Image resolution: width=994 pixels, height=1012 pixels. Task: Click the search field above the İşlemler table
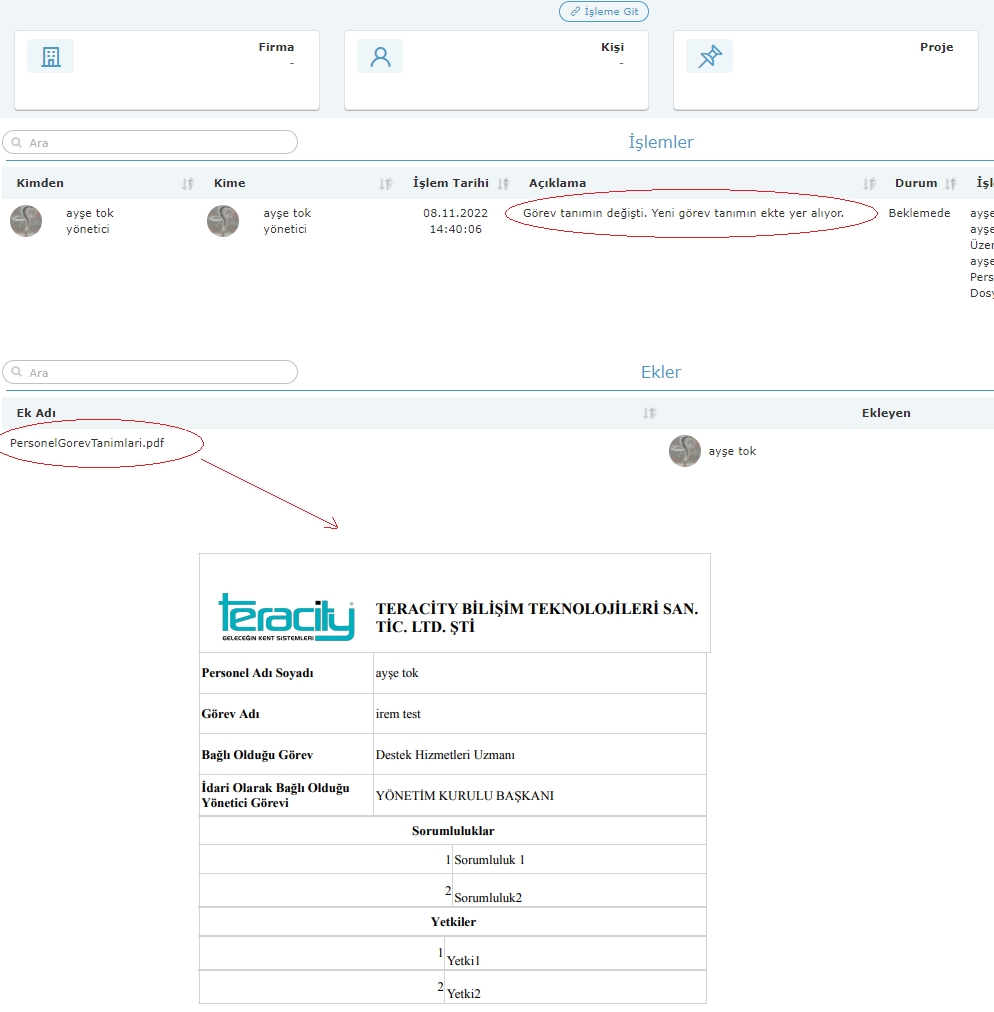pos(150,143)
